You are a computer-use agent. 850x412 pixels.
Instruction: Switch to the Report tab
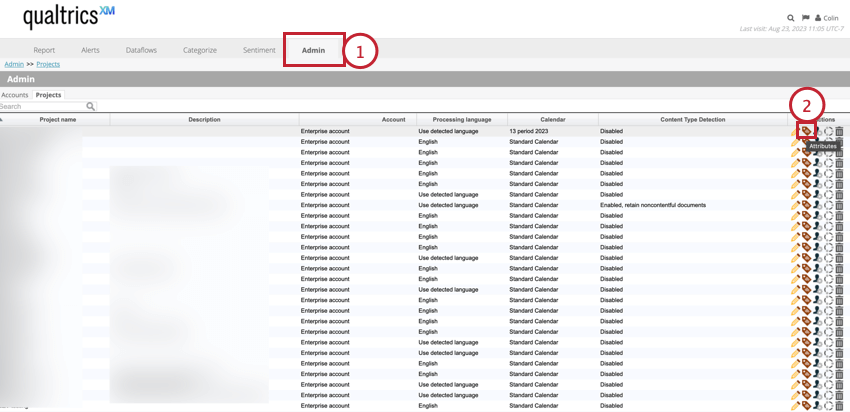[44, 50]
